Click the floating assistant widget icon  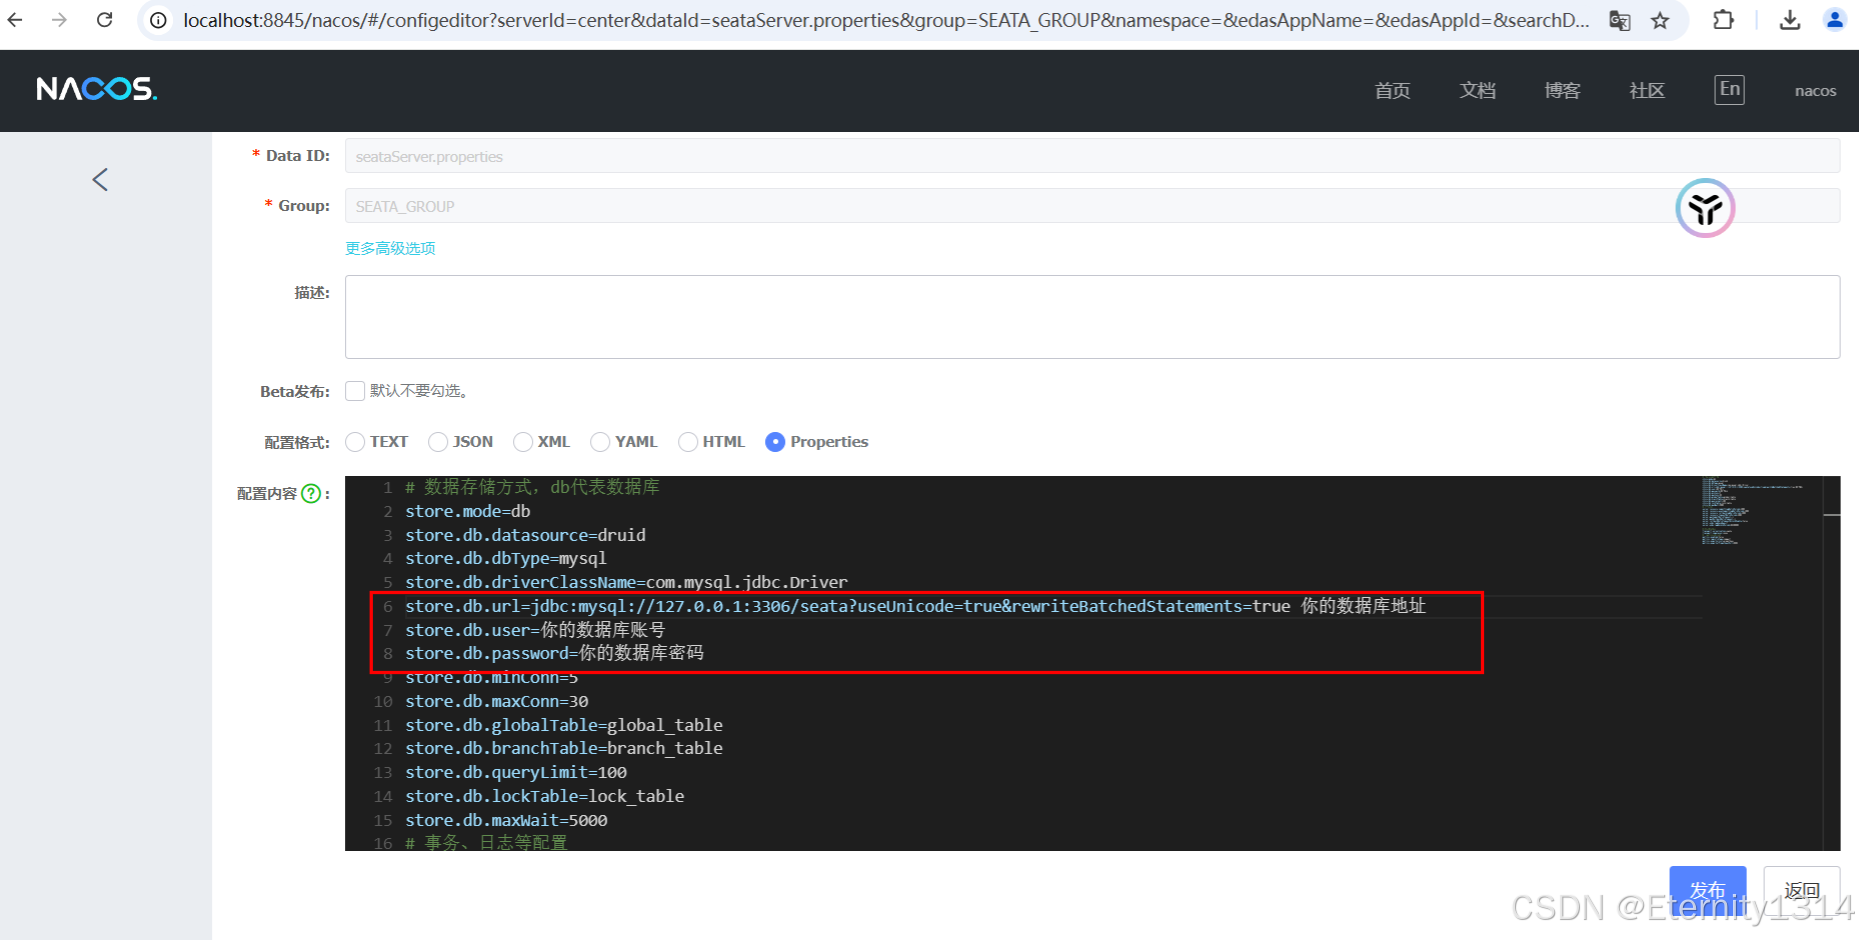pyautogui.click(x=1705, y=208)
